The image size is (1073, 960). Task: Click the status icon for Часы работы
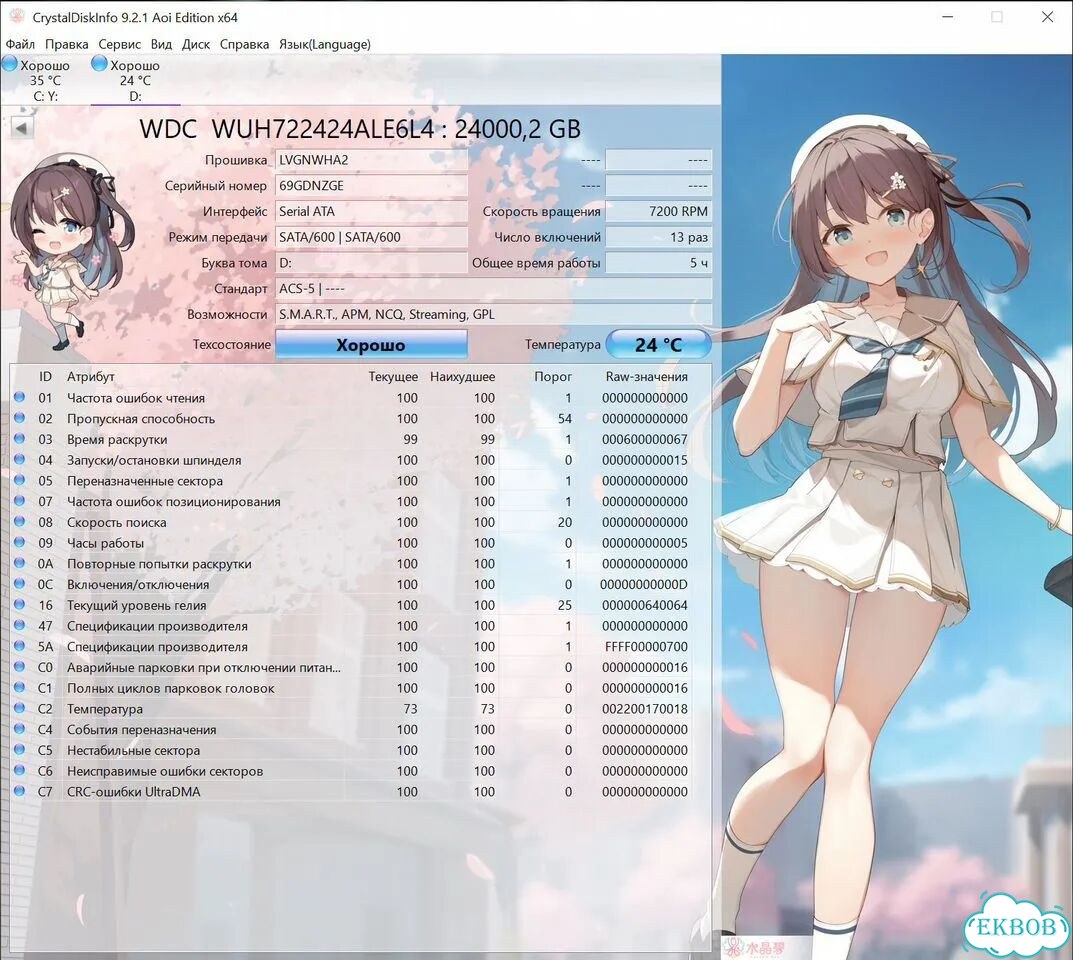[19, 542]
